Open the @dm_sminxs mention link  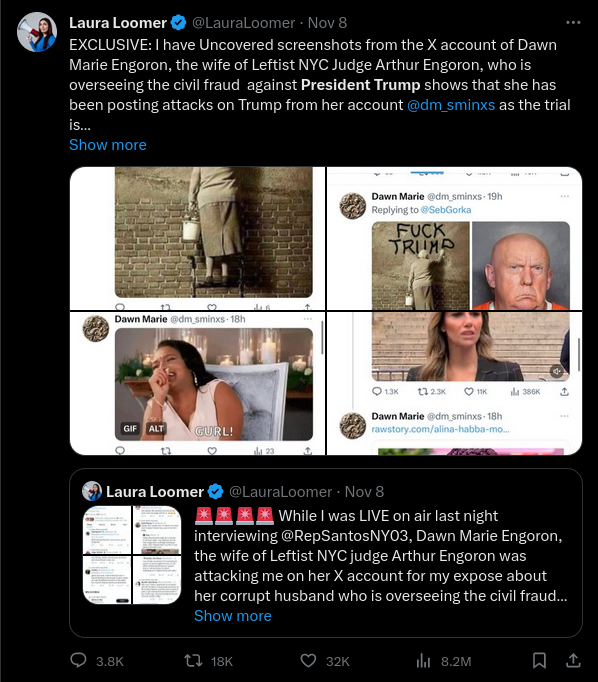point(451,105)
